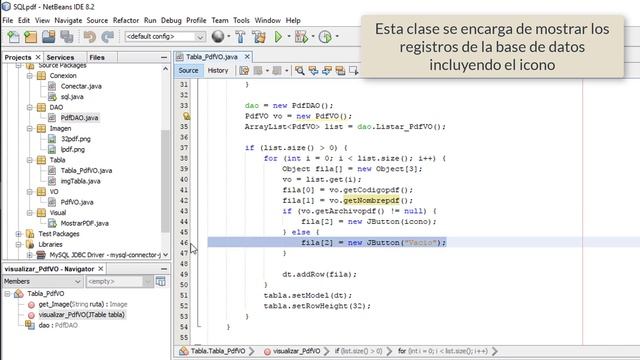Click the Last Edit icon in the editor toolbar
This screenshot has height=360, width=640.
pyautogui.click(x=244, y=71)
